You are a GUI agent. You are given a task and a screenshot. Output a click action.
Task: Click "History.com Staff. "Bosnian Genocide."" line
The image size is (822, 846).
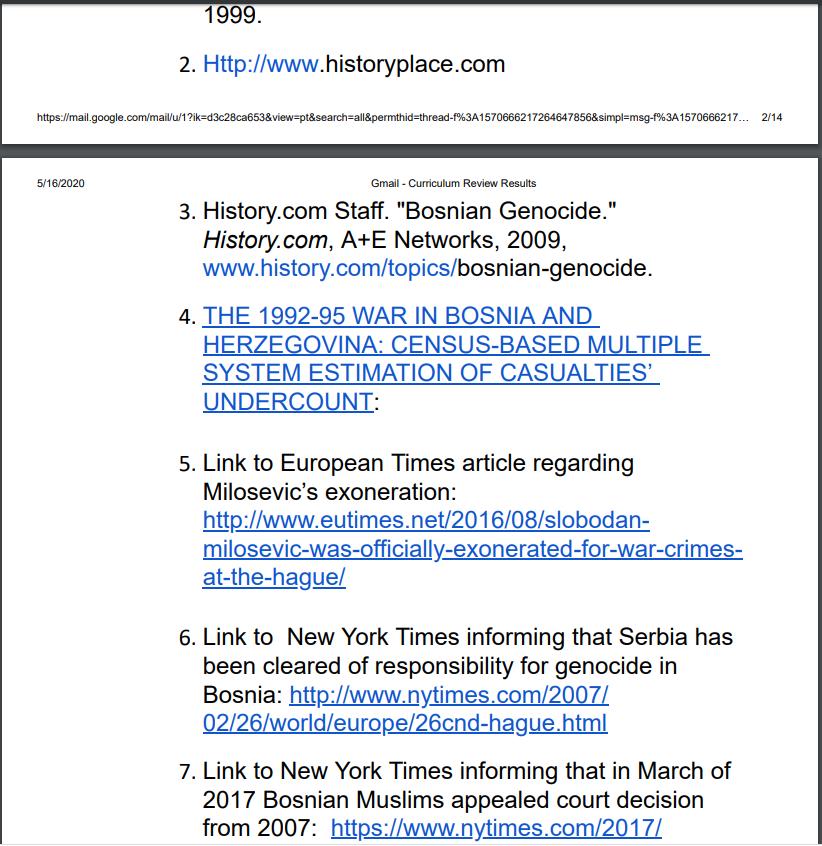point(410,212)
